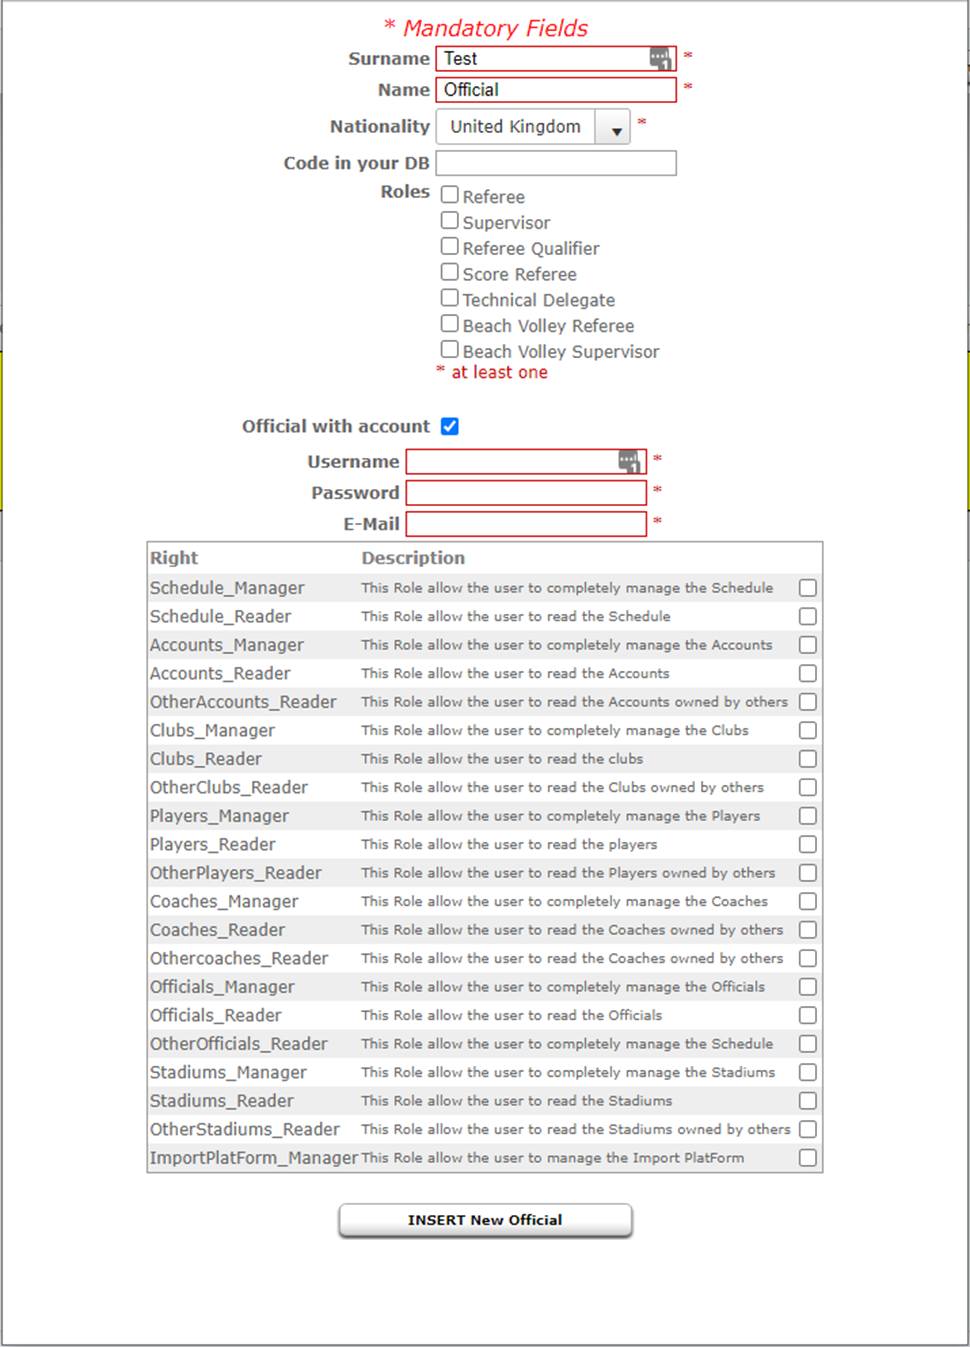Enable the Othercoaches_Reader right
This screenshot has height=1347, width=970.
(x=808, y=958)
